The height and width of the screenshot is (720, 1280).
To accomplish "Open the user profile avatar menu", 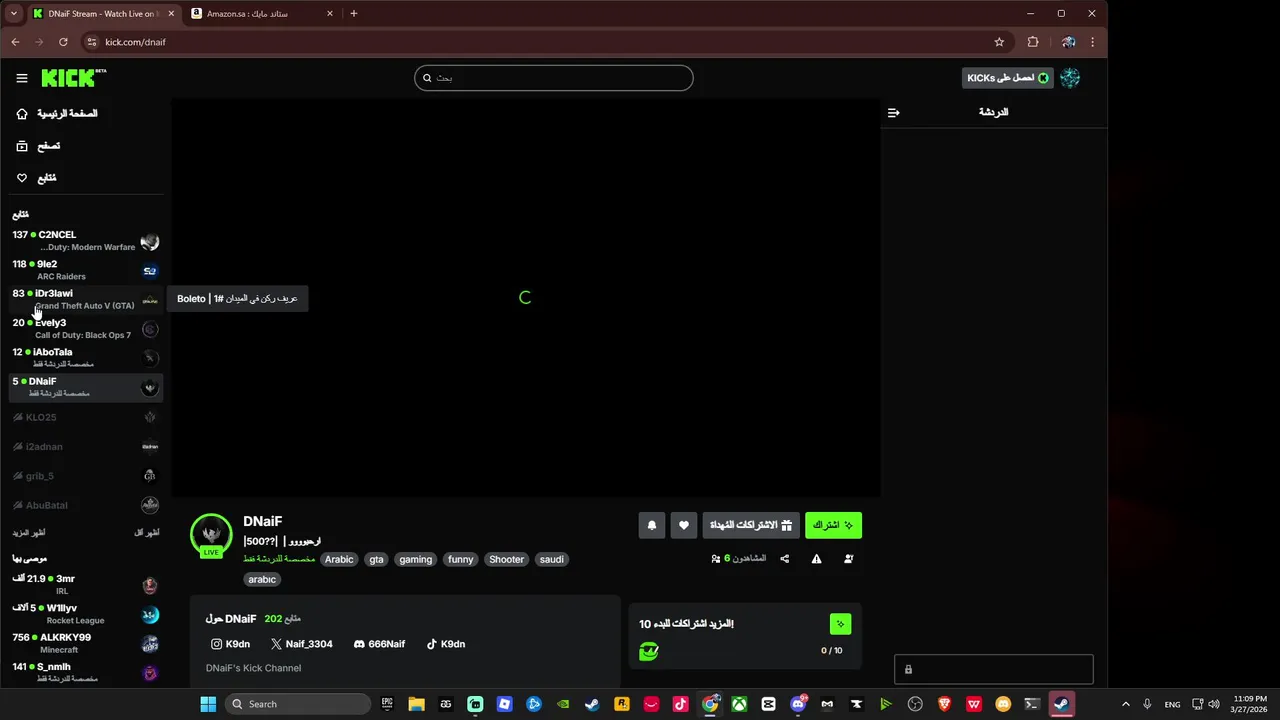I will pyautogui.click(x=1070, y=78).
